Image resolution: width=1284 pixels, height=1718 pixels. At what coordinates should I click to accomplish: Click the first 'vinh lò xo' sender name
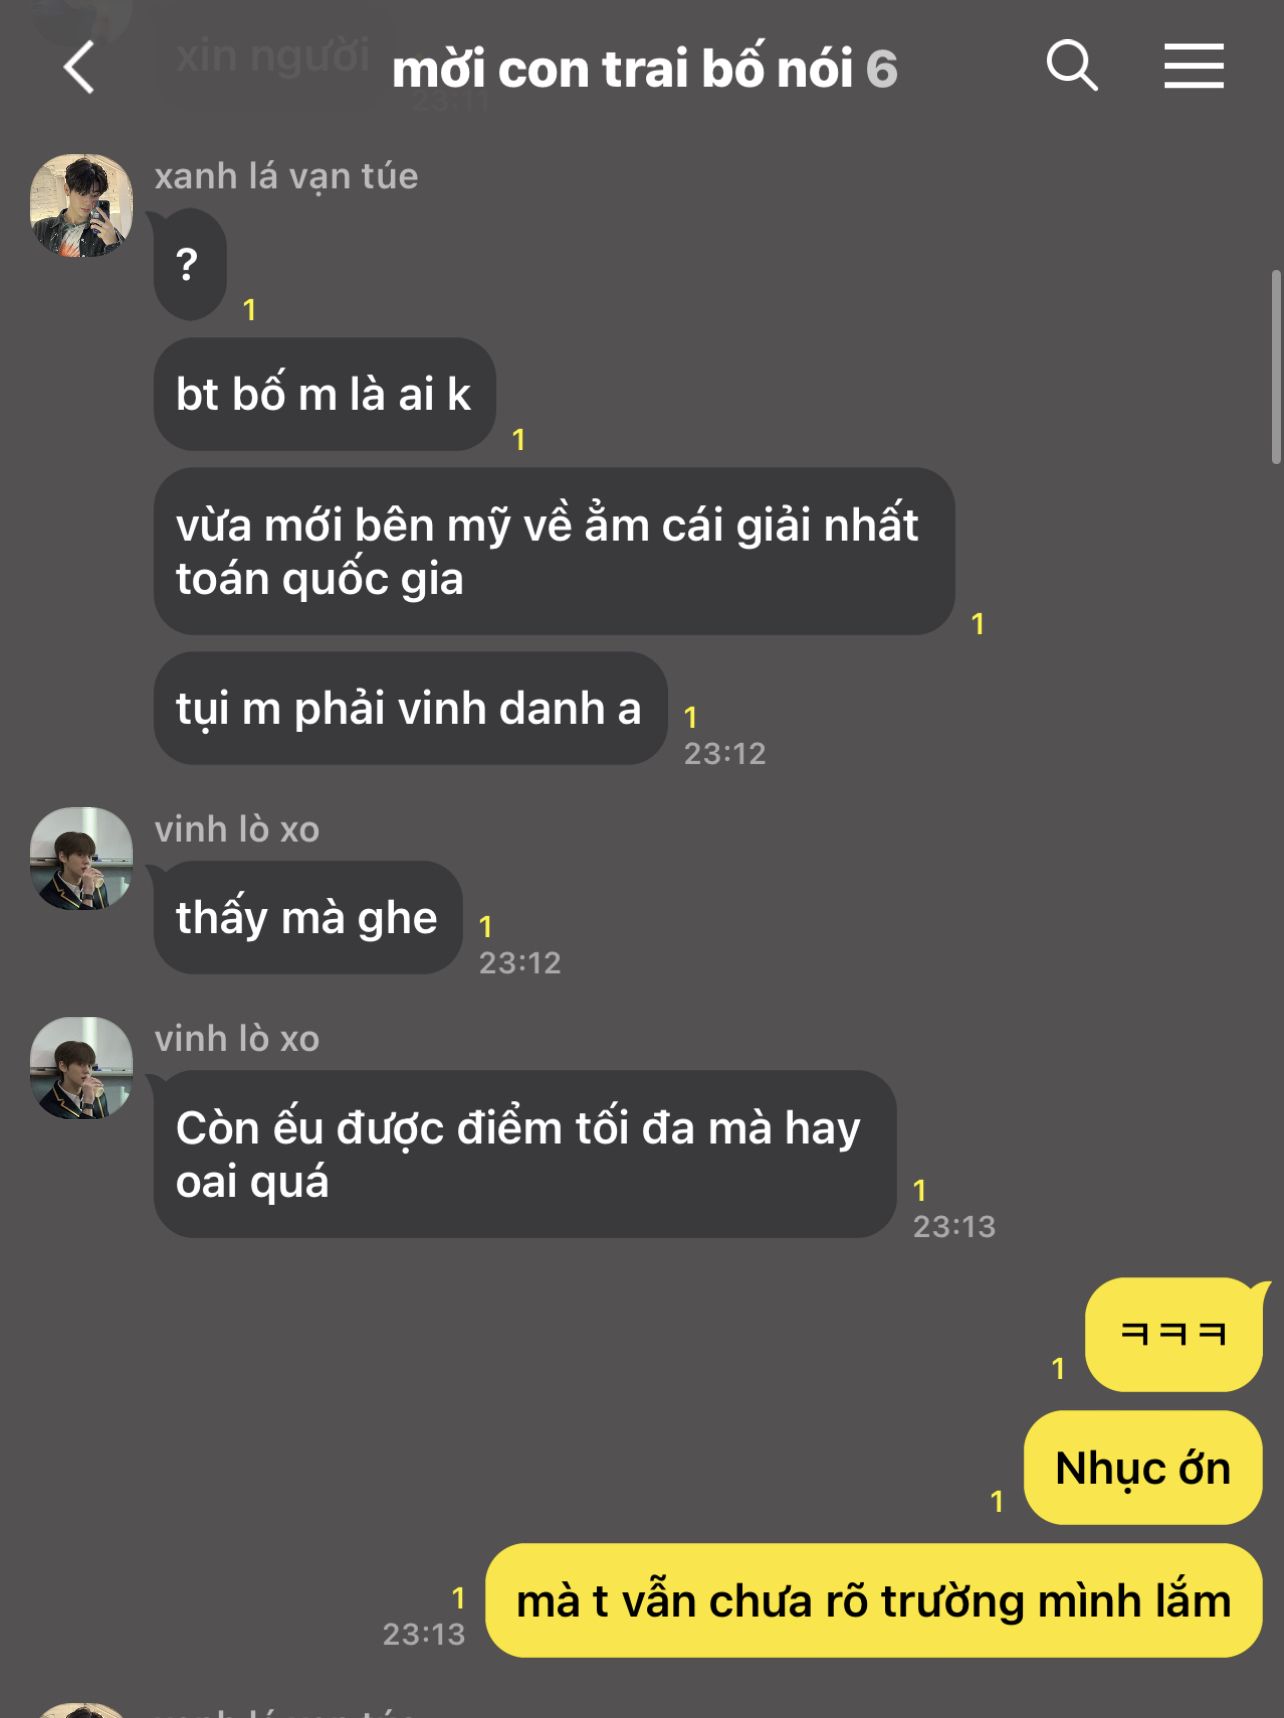(x=237, y=829)
